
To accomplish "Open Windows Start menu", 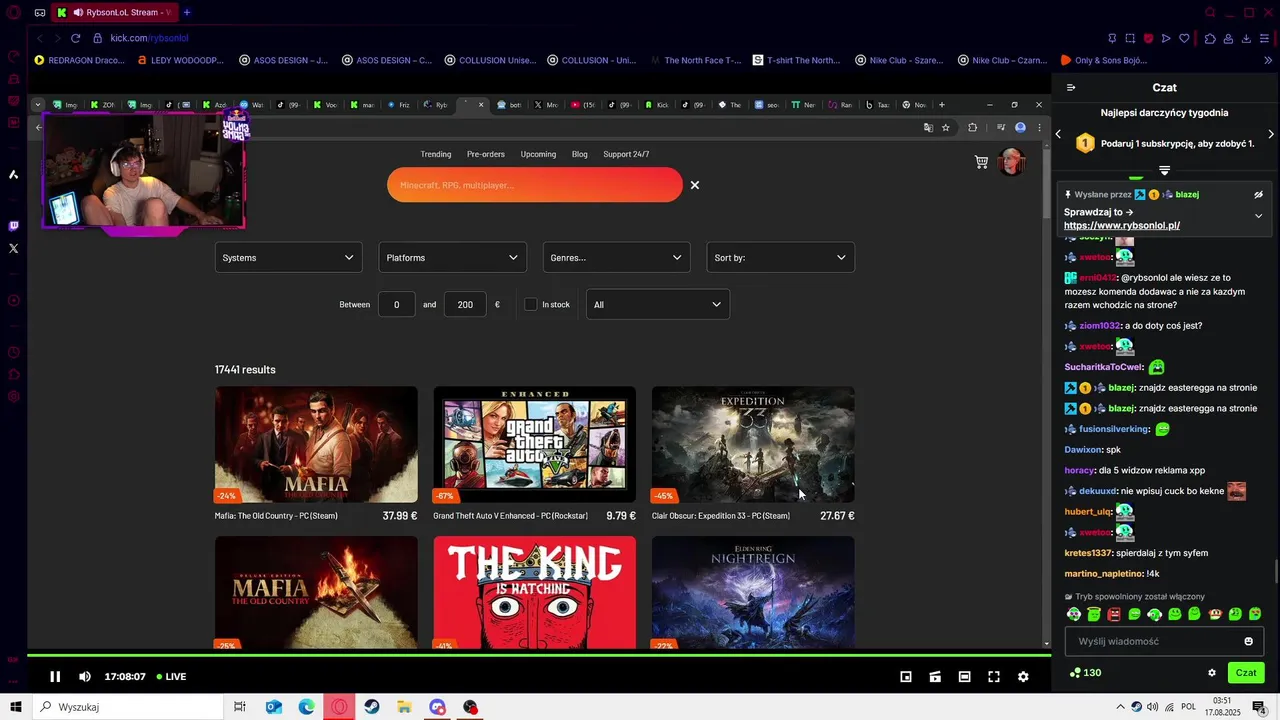I will point(15,707).
